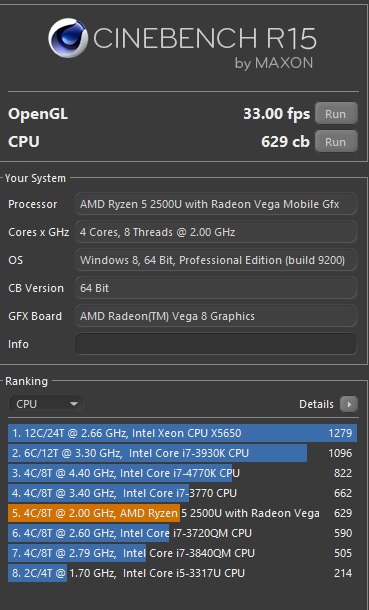The image size is (369, 610).
Task: Click the Cinebench sphere logo icon
Action: pyautogui.click(x=68, y=38)
